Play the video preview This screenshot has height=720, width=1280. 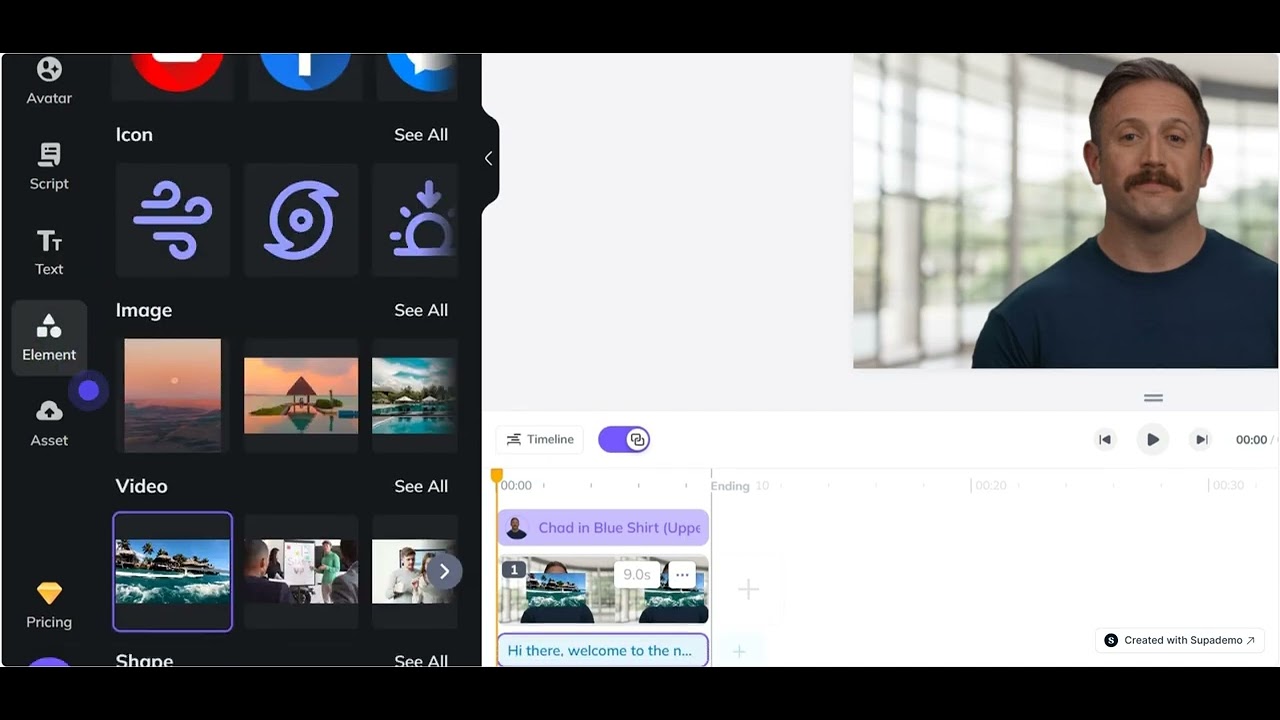1153,439
